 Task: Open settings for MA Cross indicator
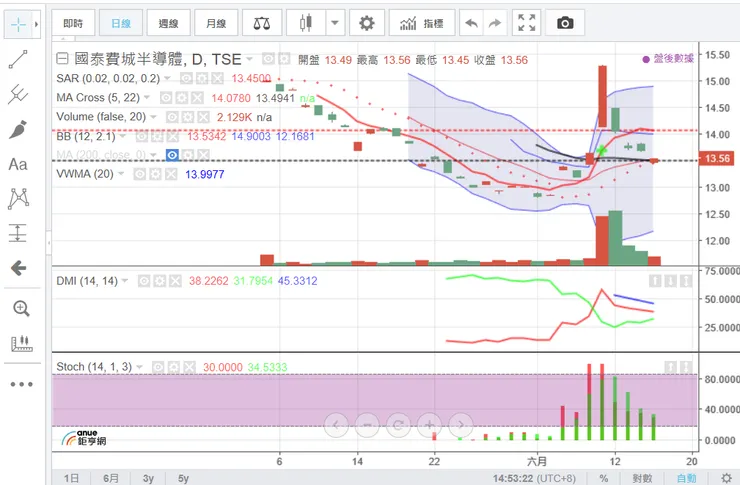(x=182, y=98)
